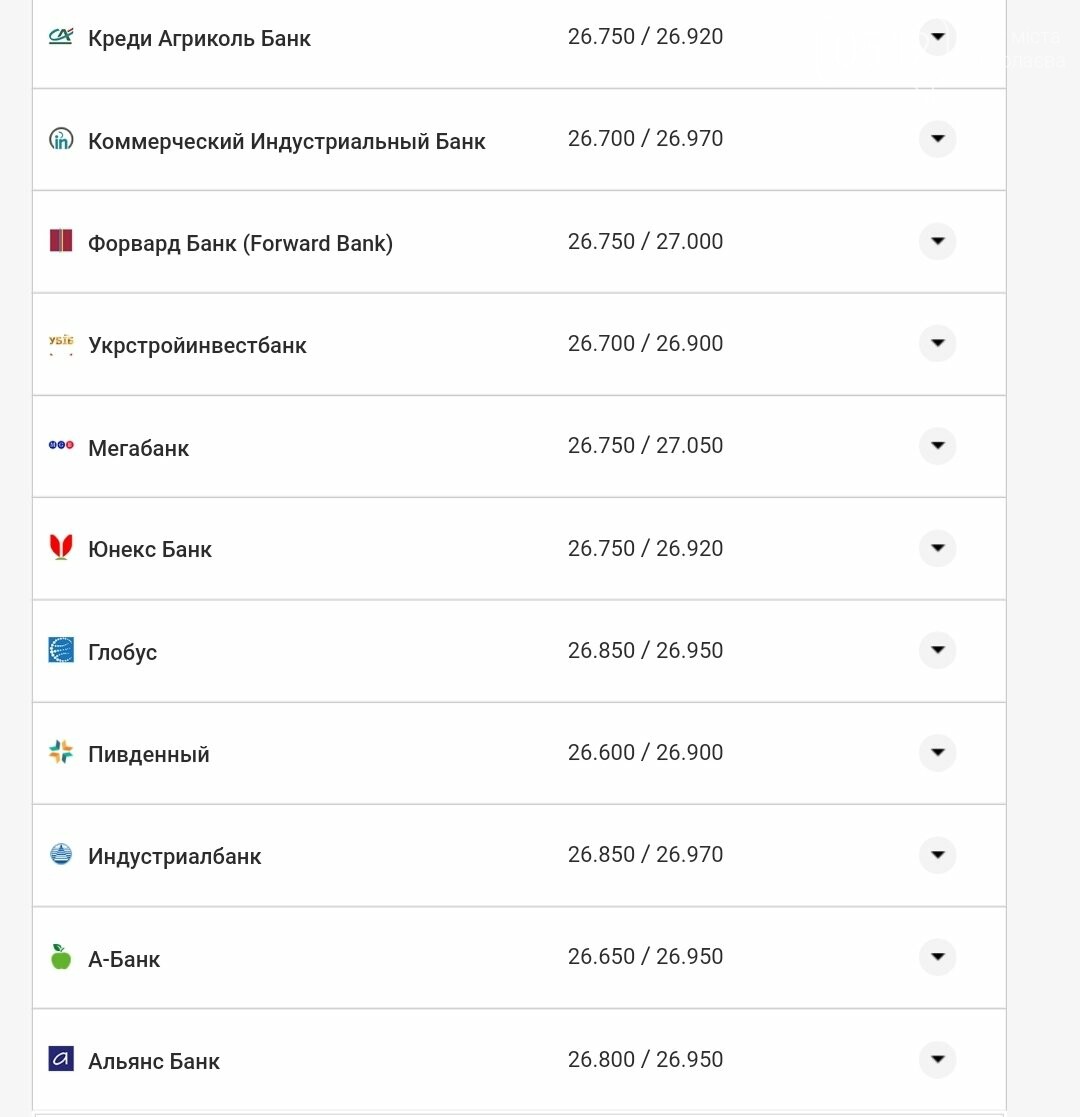Viewport: 1080px width, 1117px height.
Task: Click the Коммерческий Индустриальный Банк logo icon
Action: coord(61,138)
